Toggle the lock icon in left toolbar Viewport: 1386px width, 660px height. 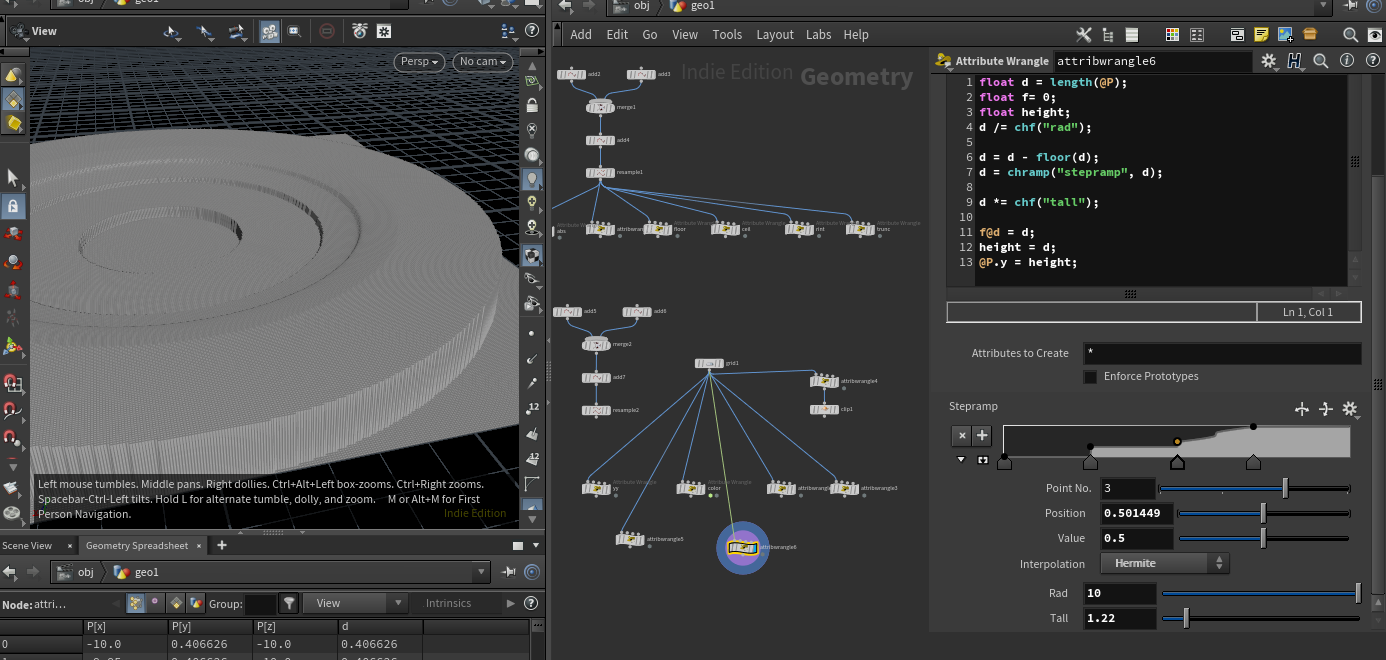coord(13,206)
